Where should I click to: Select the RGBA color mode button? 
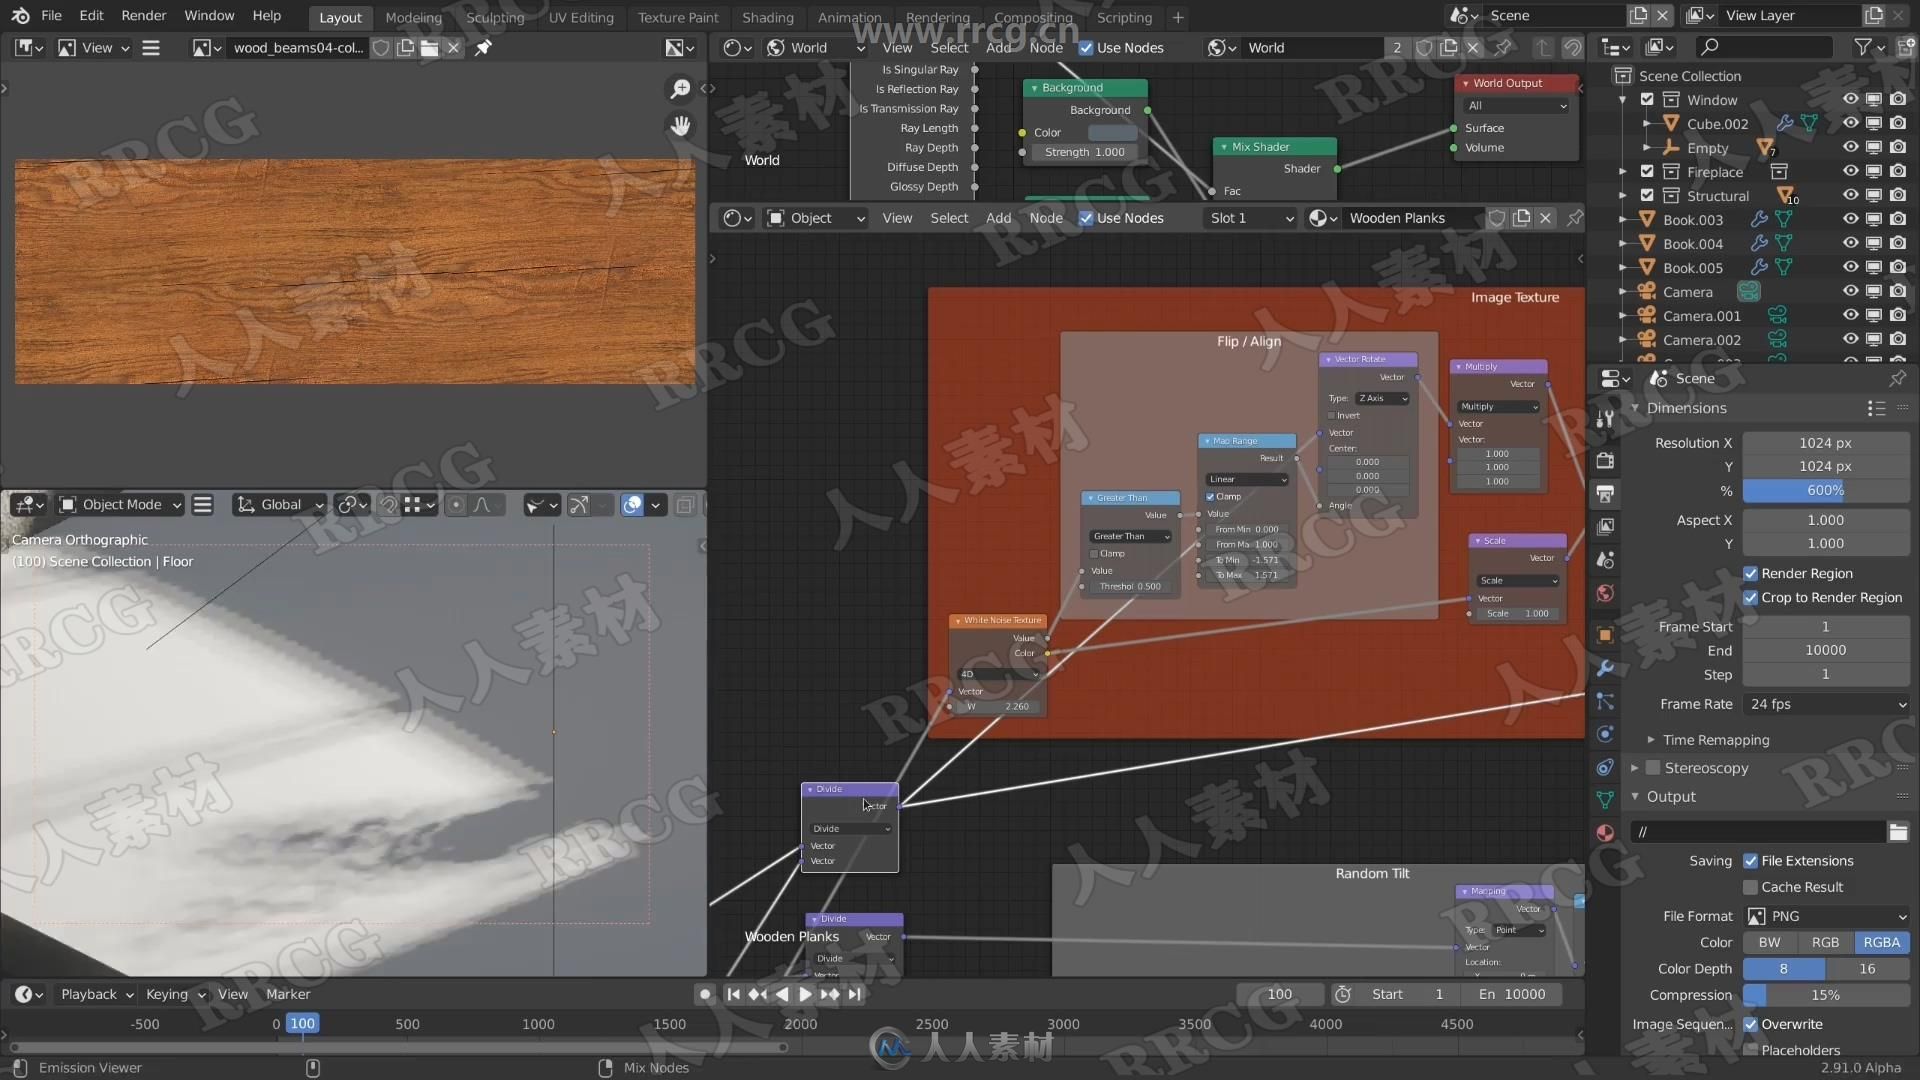(1881, 942)
